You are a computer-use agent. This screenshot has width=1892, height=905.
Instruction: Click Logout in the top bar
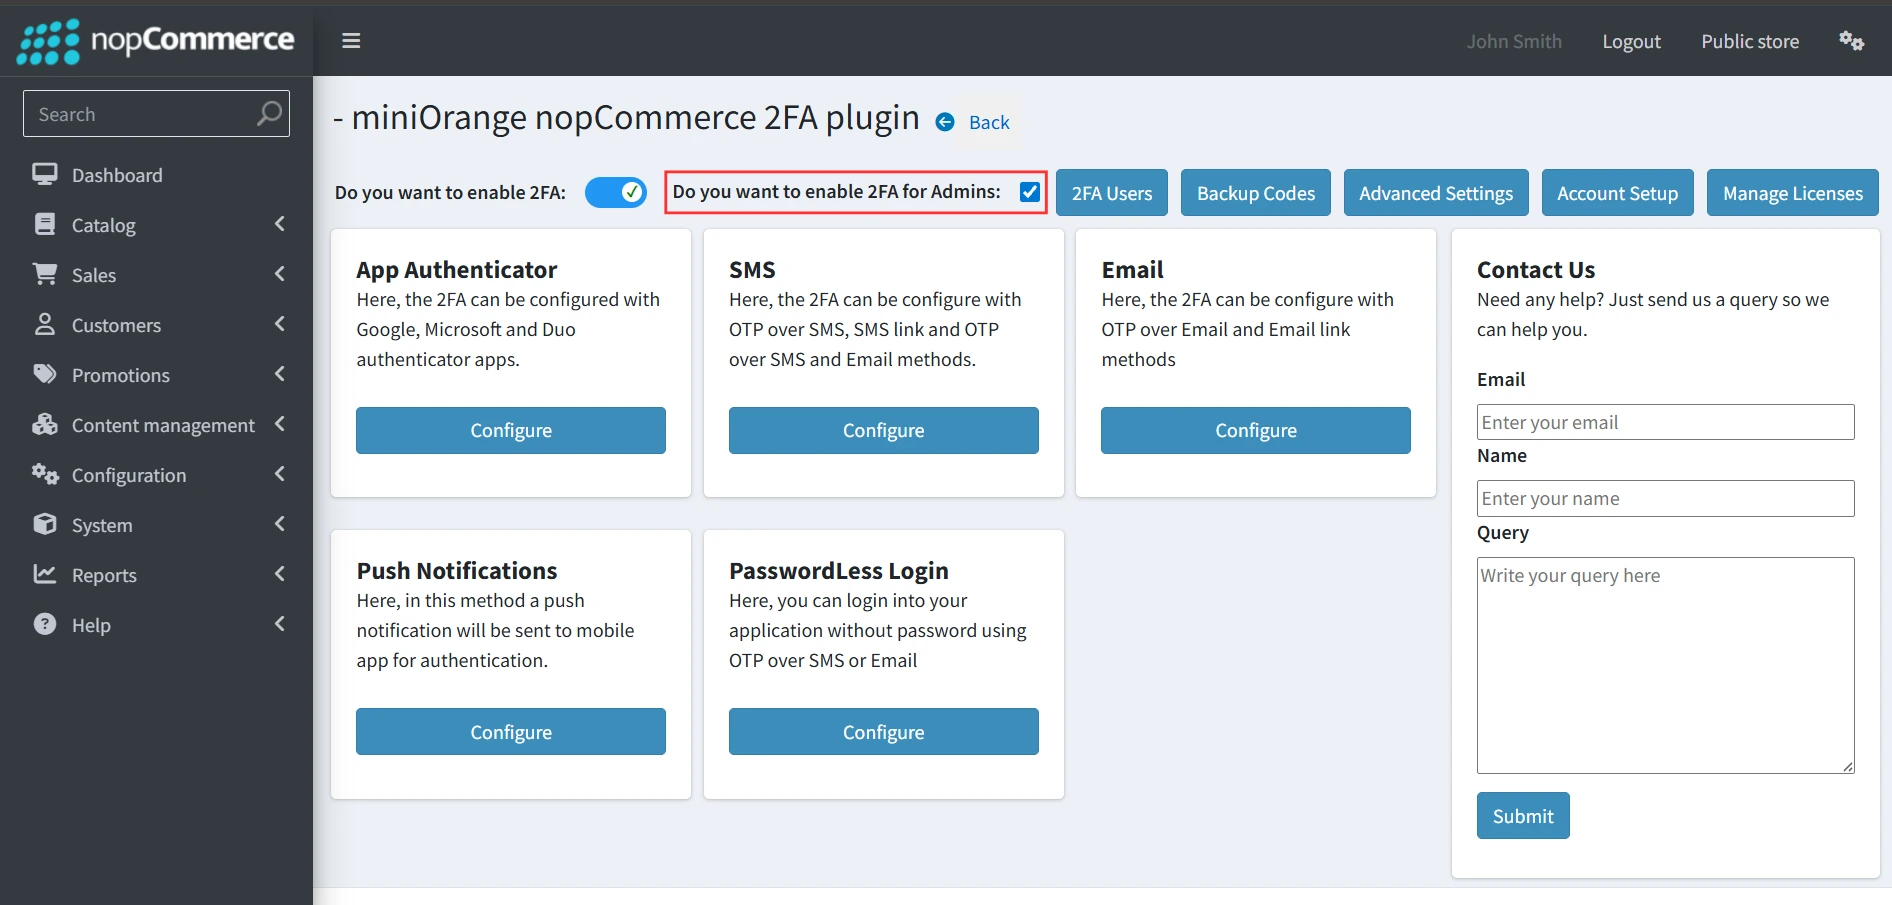tap(1631, 41)
